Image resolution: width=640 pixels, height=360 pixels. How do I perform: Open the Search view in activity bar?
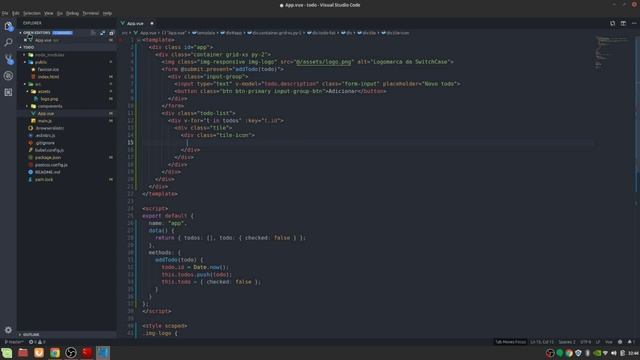8,42
